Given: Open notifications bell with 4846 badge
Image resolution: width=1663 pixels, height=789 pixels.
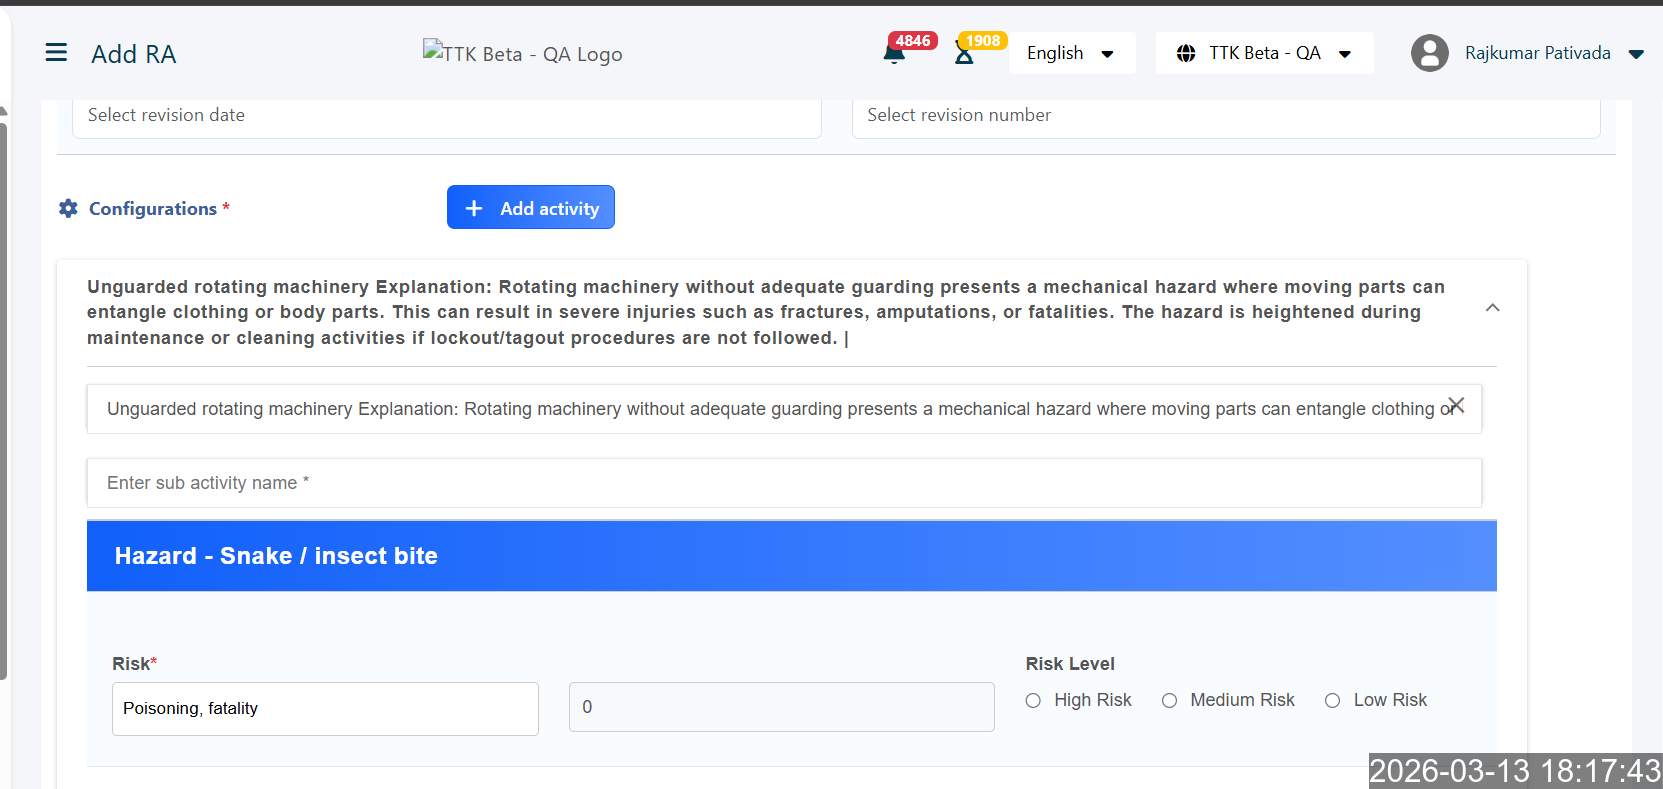Looking at the screenshot, I should tap(895, 54).
